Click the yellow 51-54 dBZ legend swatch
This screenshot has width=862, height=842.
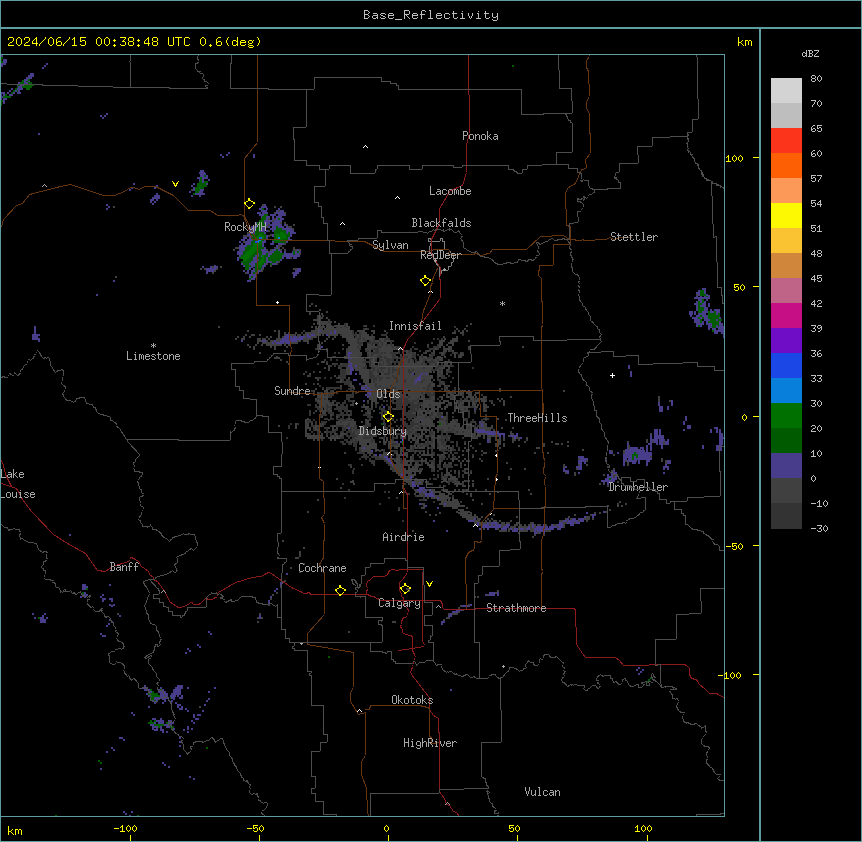(786, 215)
